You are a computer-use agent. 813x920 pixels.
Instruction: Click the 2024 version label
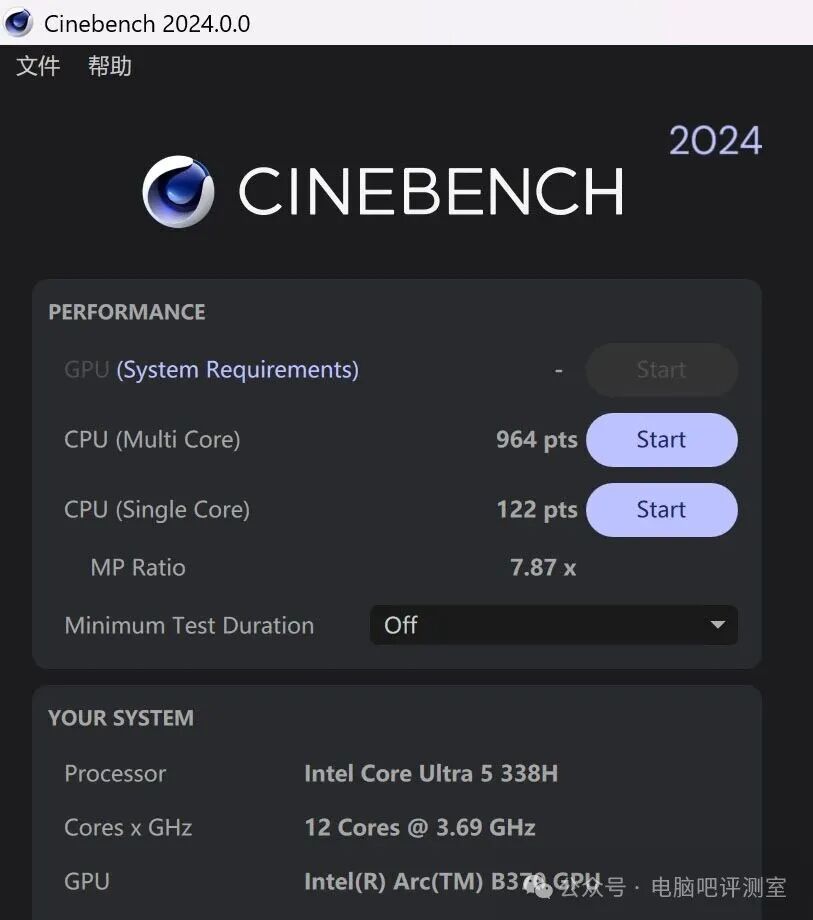[716, 140]
